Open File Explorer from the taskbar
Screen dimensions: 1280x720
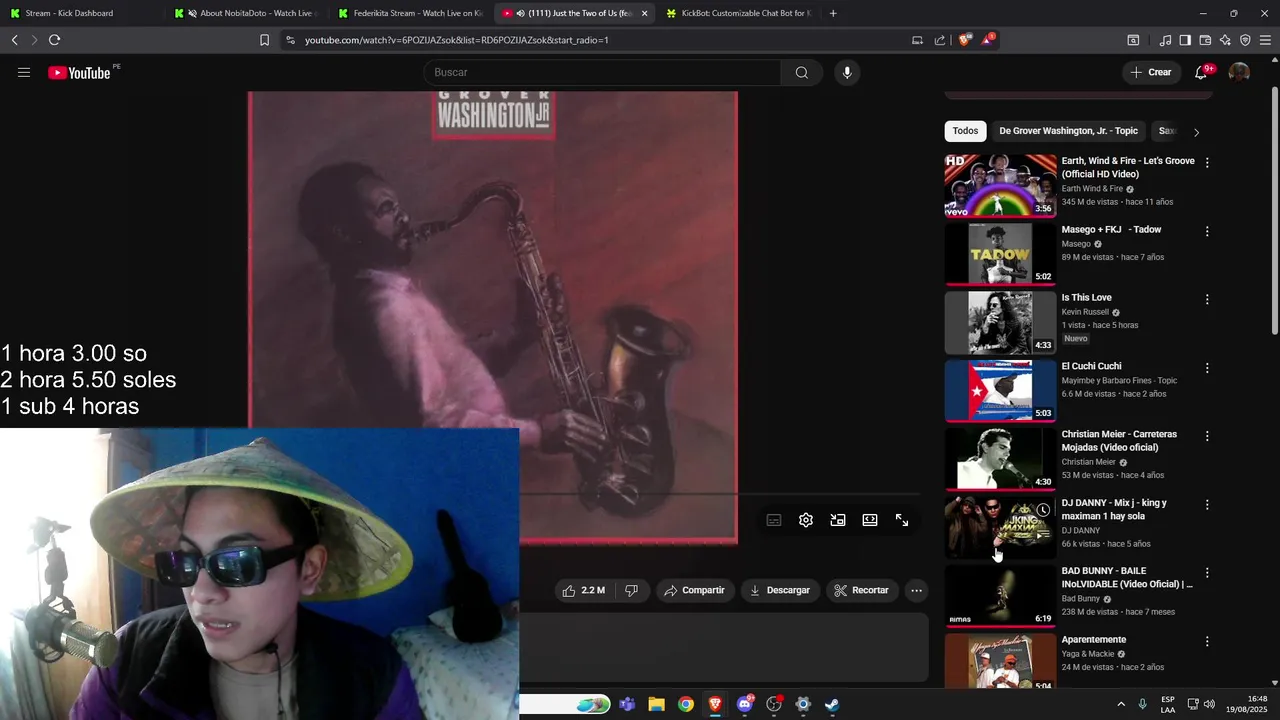pyautogui.click(x=656, y=704)
